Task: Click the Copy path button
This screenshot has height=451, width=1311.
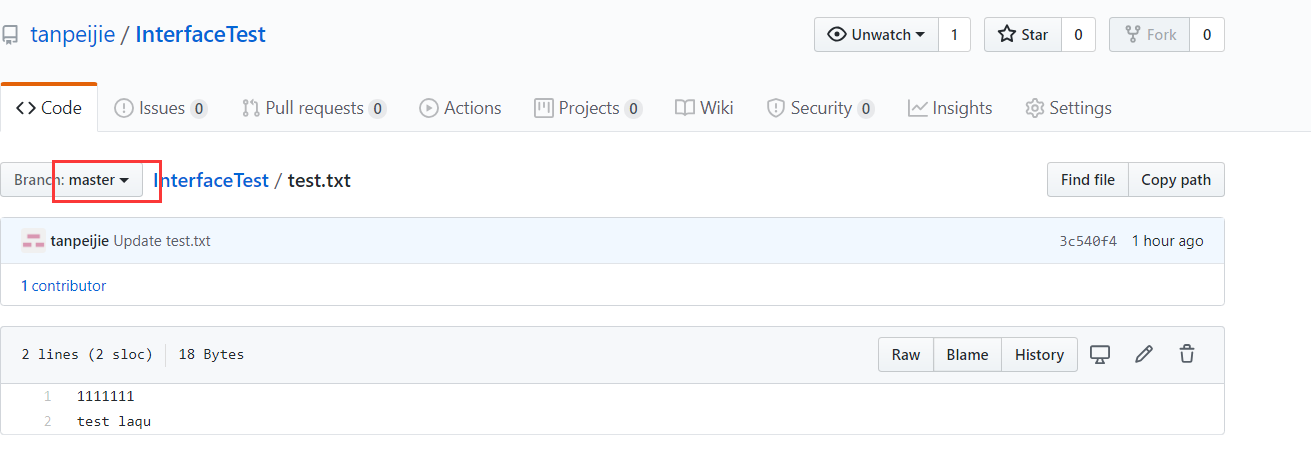Action: click(x=1175, y=180)
